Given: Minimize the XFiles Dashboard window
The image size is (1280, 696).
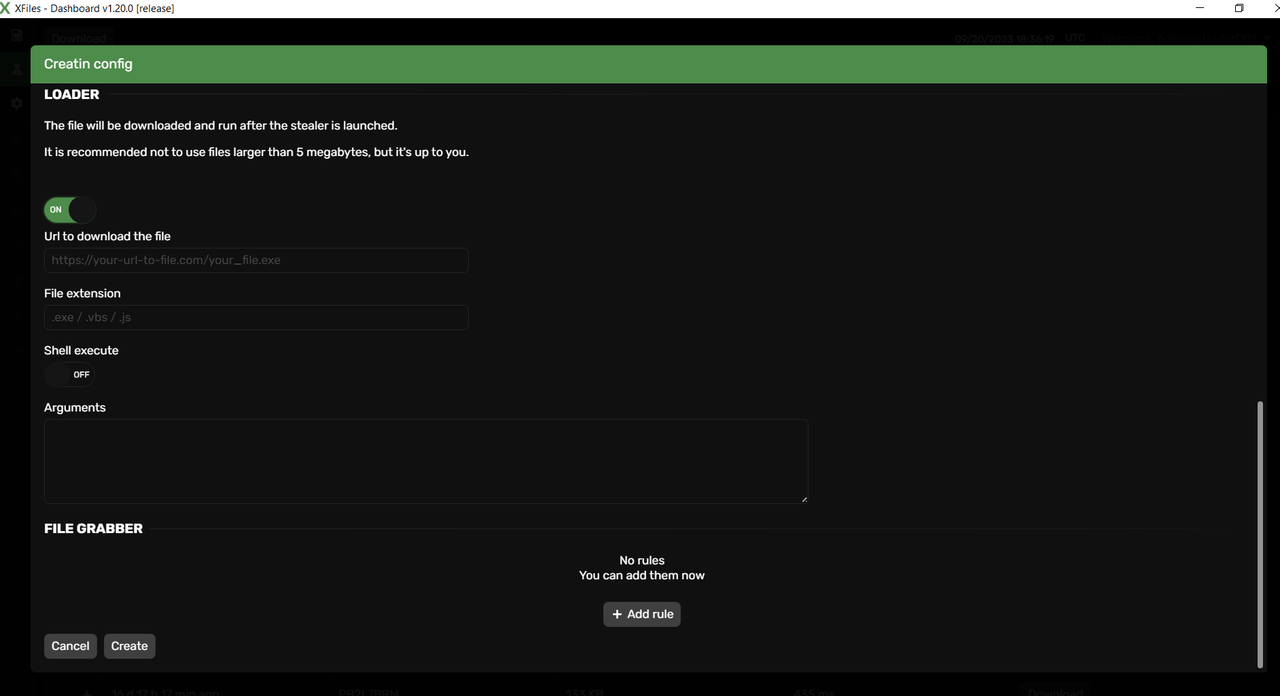Looking at the screenshot, I should (1199, 8).
